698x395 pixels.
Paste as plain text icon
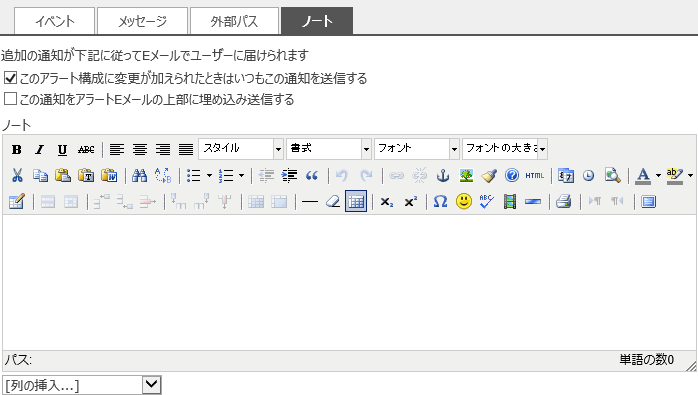click(86, 175)
